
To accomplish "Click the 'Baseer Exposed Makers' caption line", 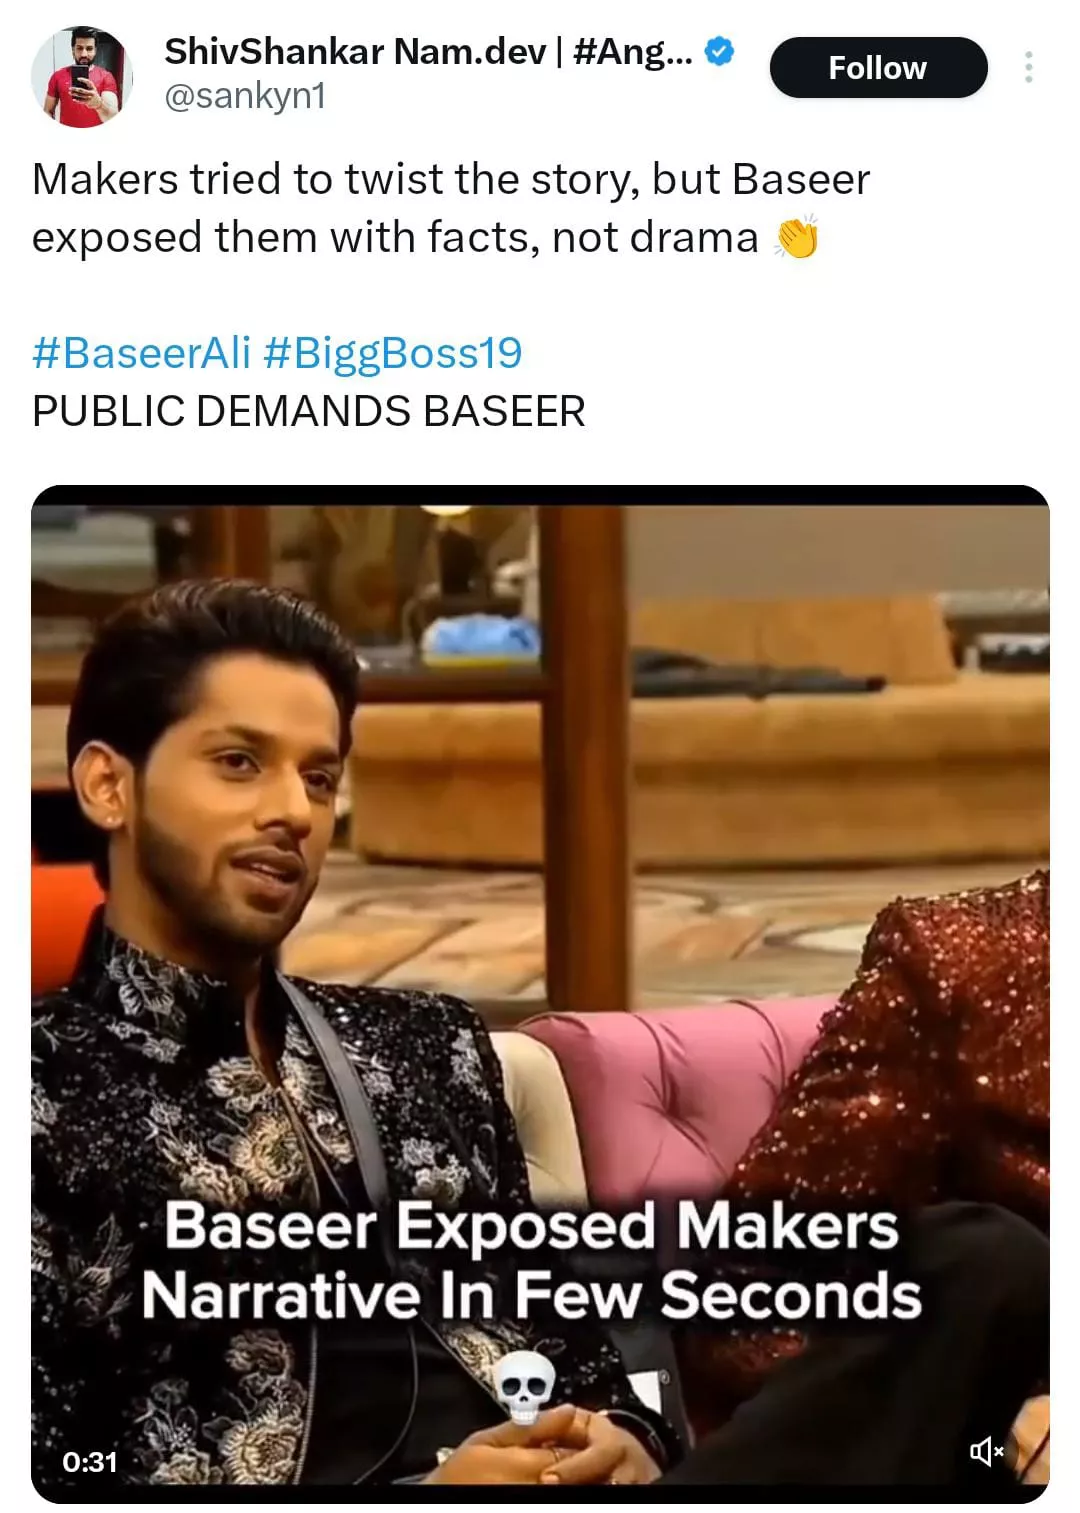I will click(531, 1225).
